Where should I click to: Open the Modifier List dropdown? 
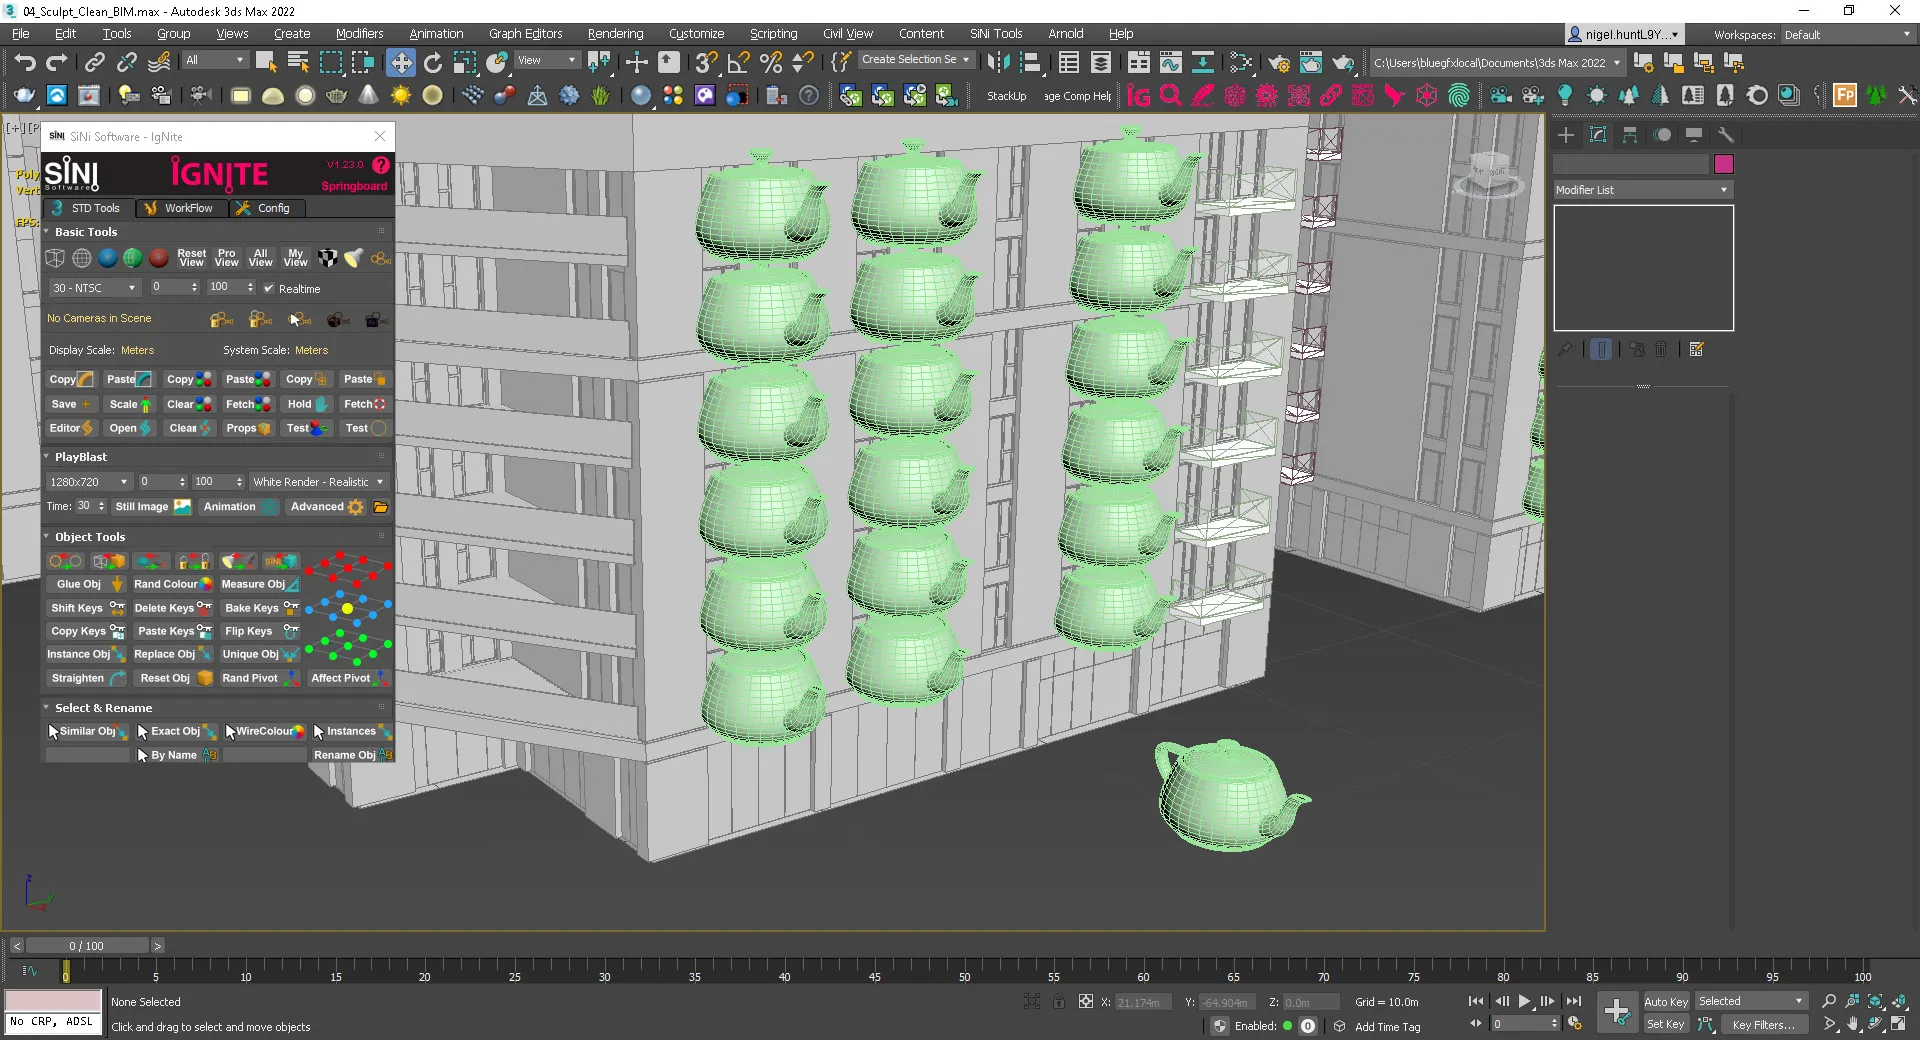(1643, 190)
